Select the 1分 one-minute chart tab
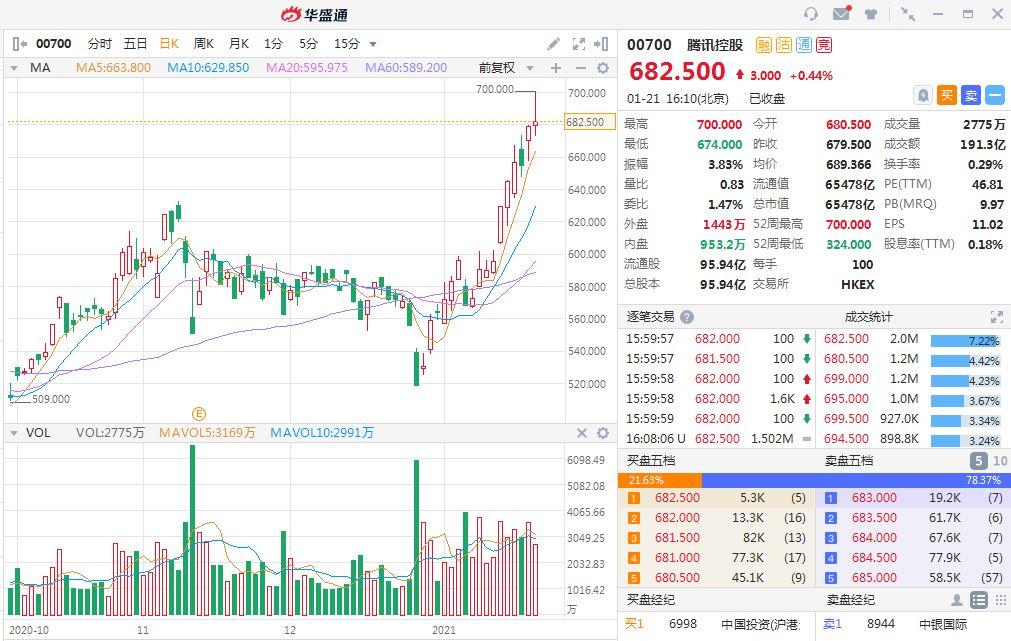 (273, 44)
